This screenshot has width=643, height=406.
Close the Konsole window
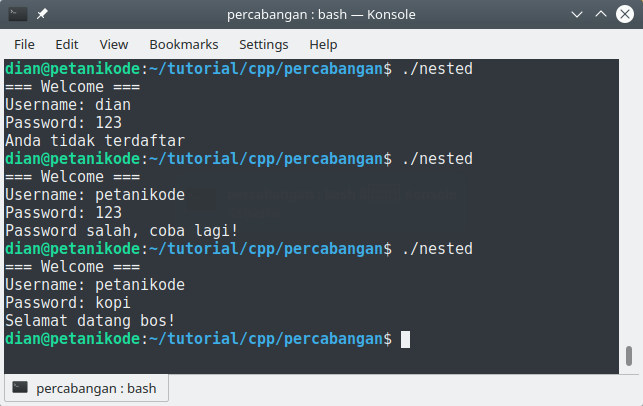click(625, 14)
